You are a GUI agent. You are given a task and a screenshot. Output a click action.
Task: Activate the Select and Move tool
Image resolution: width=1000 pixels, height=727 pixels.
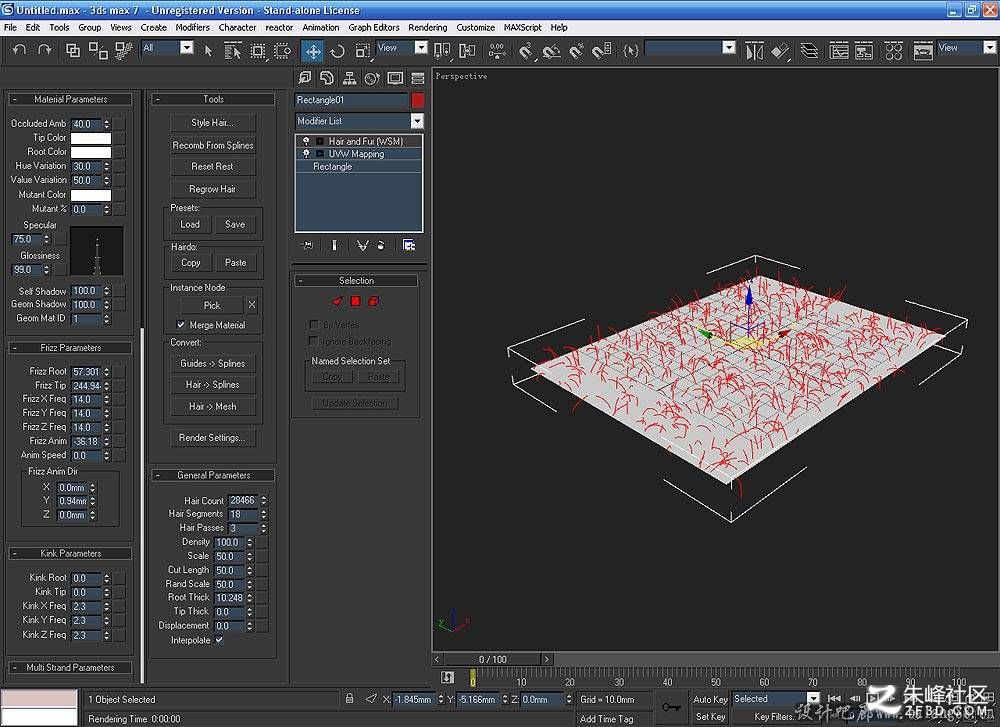312,51
